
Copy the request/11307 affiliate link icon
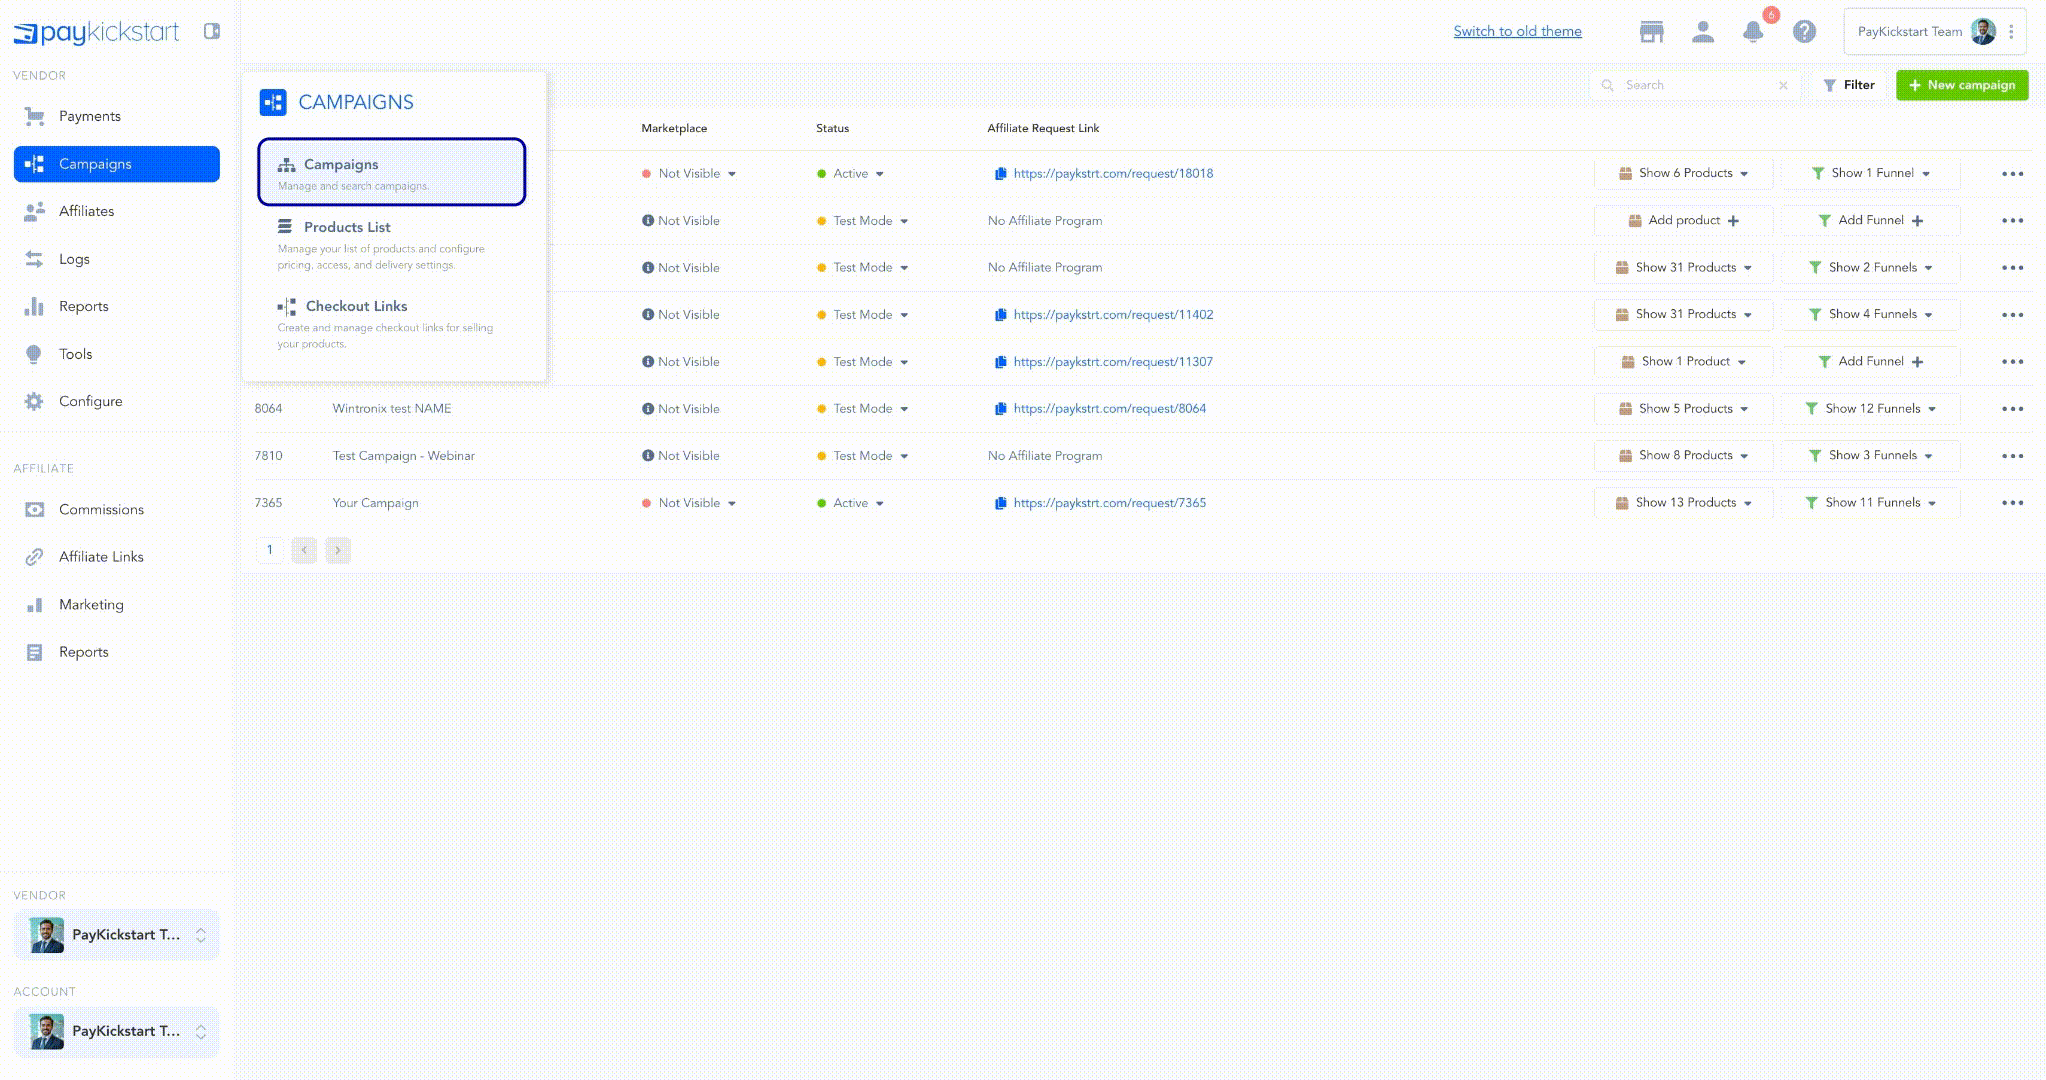(x=1000, y=362)
